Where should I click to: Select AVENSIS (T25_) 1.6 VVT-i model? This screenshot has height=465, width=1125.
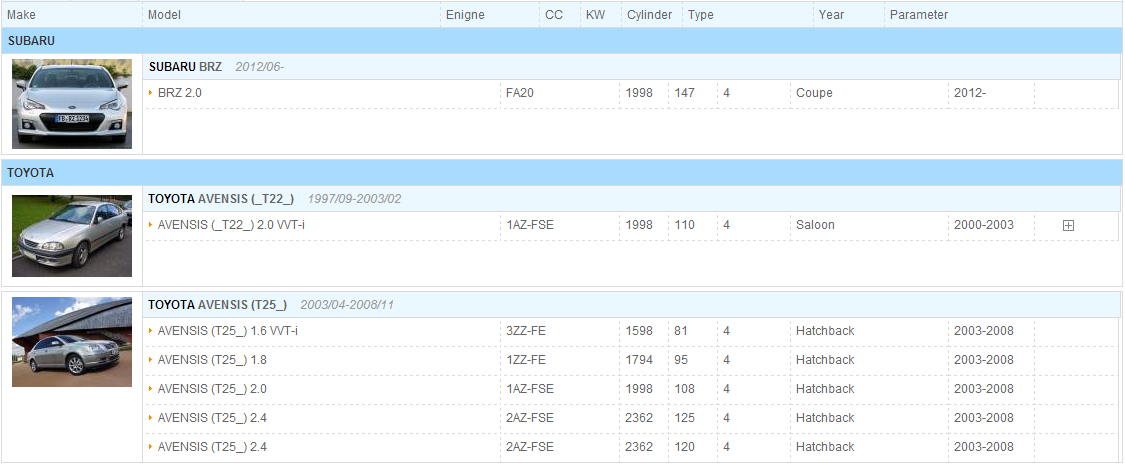tap(227, 331)
